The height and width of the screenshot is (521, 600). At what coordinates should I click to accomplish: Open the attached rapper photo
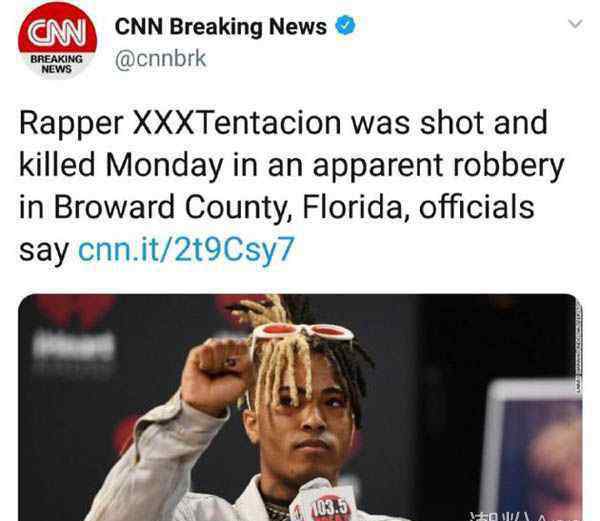tap(300, 407)
